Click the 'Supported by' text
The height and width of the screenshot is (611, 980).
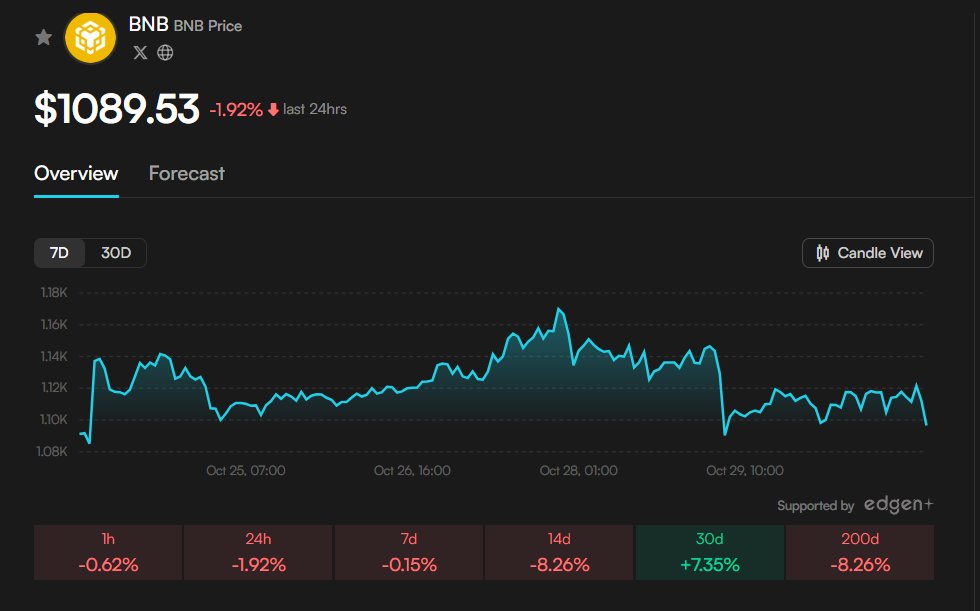pyautogui.click(x=816, y=505)
